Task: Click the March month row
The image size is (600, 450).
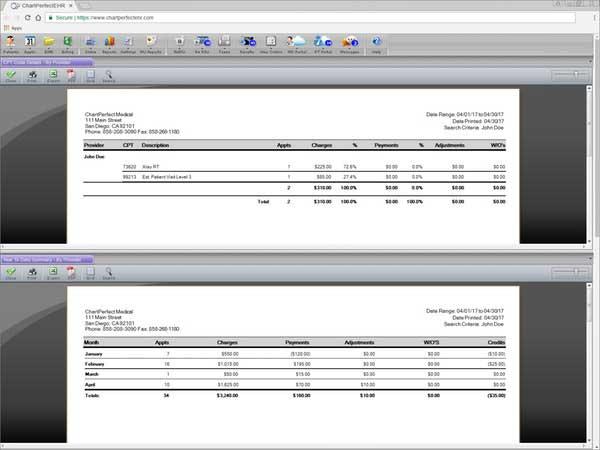Action: (295, 374)
